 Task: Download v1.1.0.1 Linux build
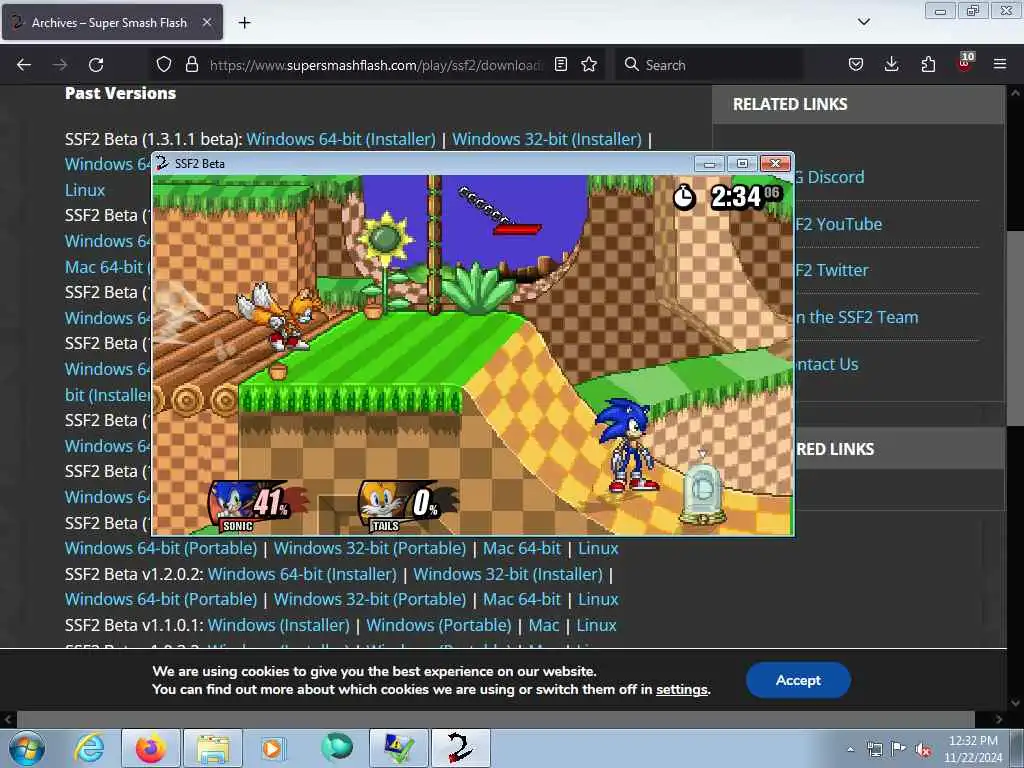[596, 625]
